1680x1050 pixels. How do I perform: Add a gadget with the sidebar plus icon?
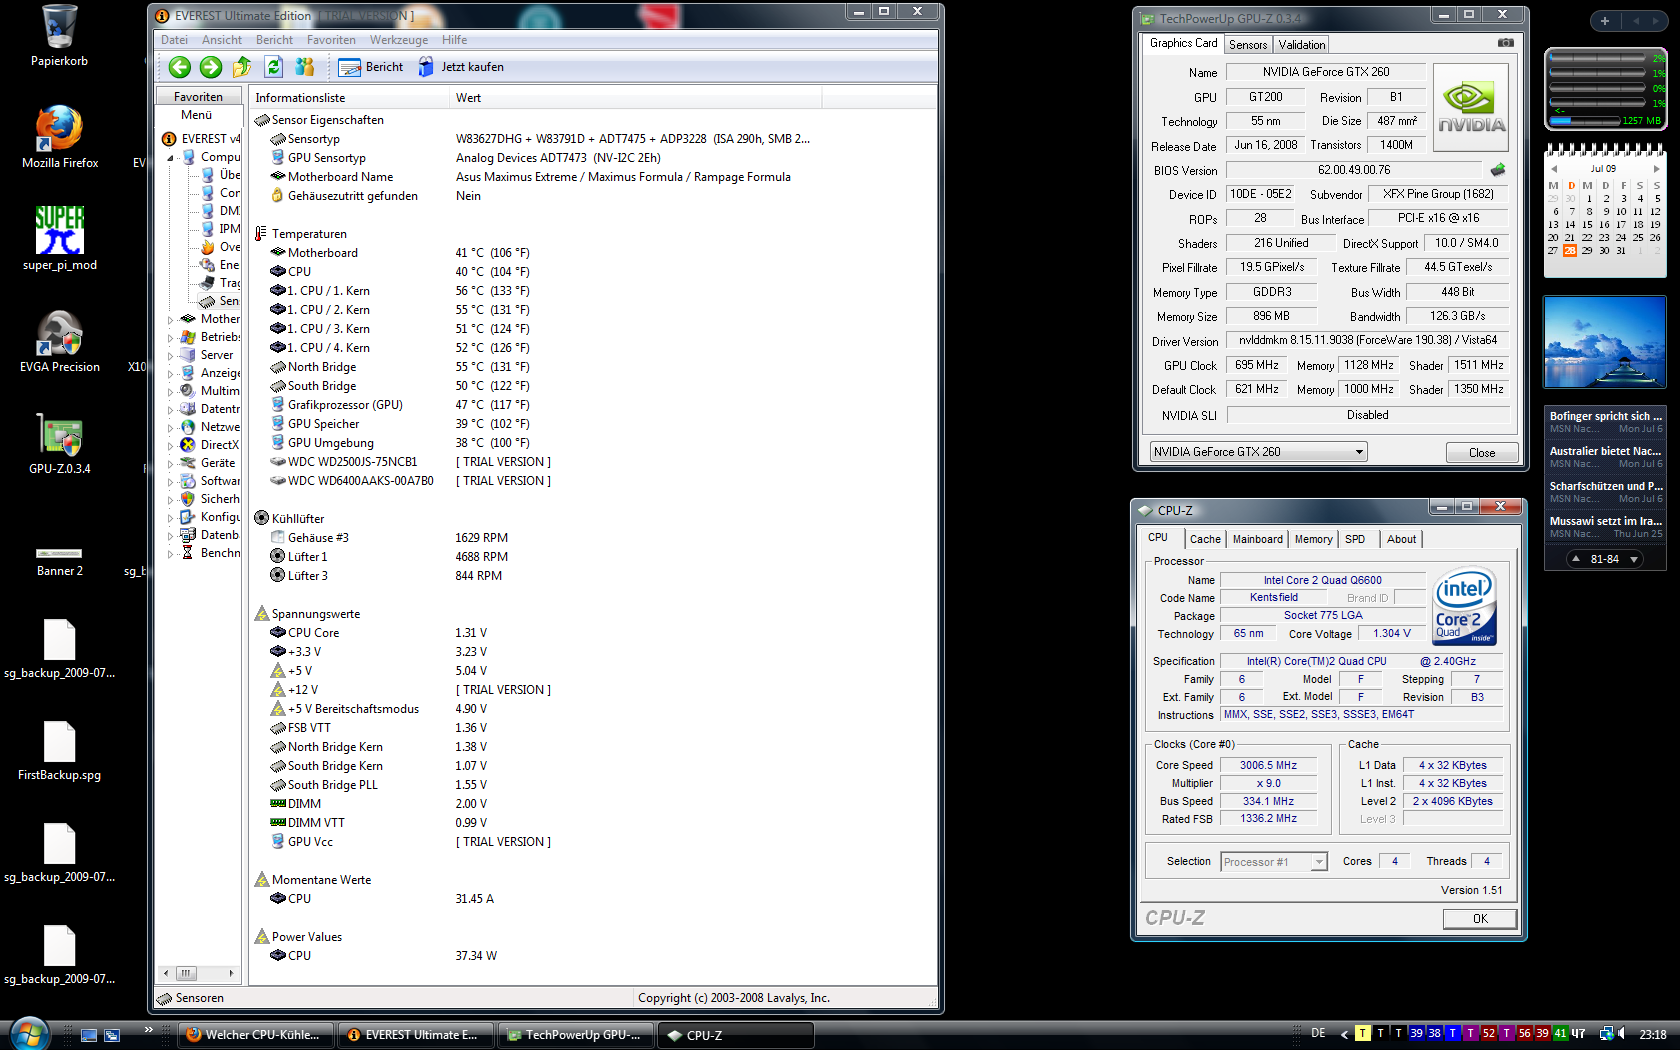click(1604, 21)
